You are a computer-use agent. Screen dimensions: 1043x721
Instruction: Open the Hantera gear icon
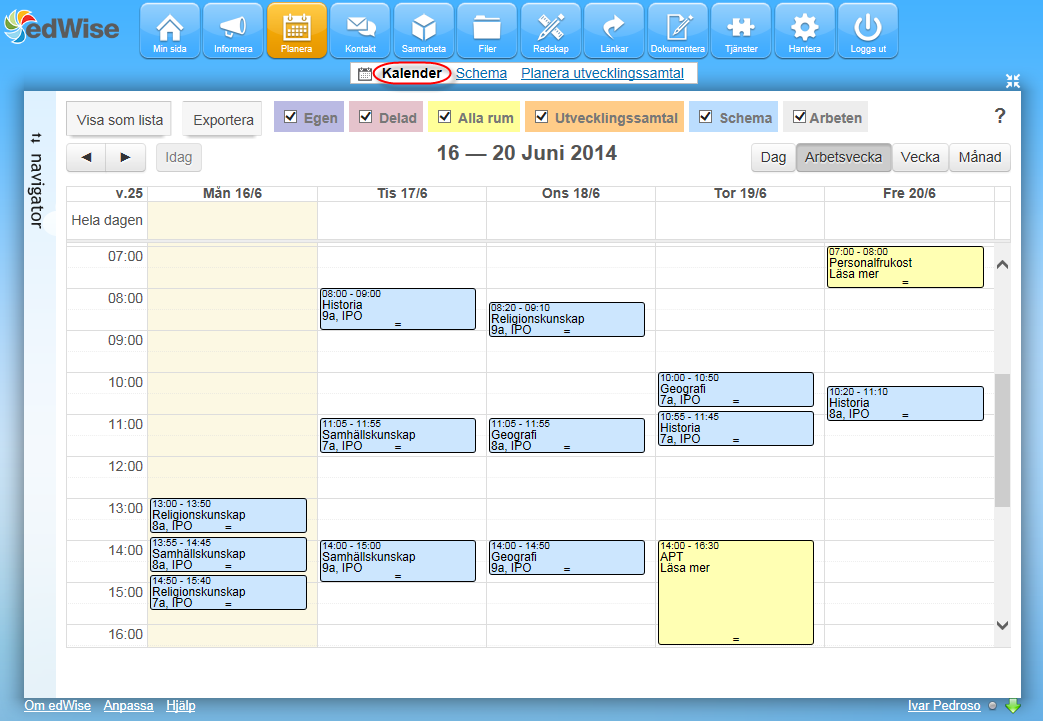805,31
